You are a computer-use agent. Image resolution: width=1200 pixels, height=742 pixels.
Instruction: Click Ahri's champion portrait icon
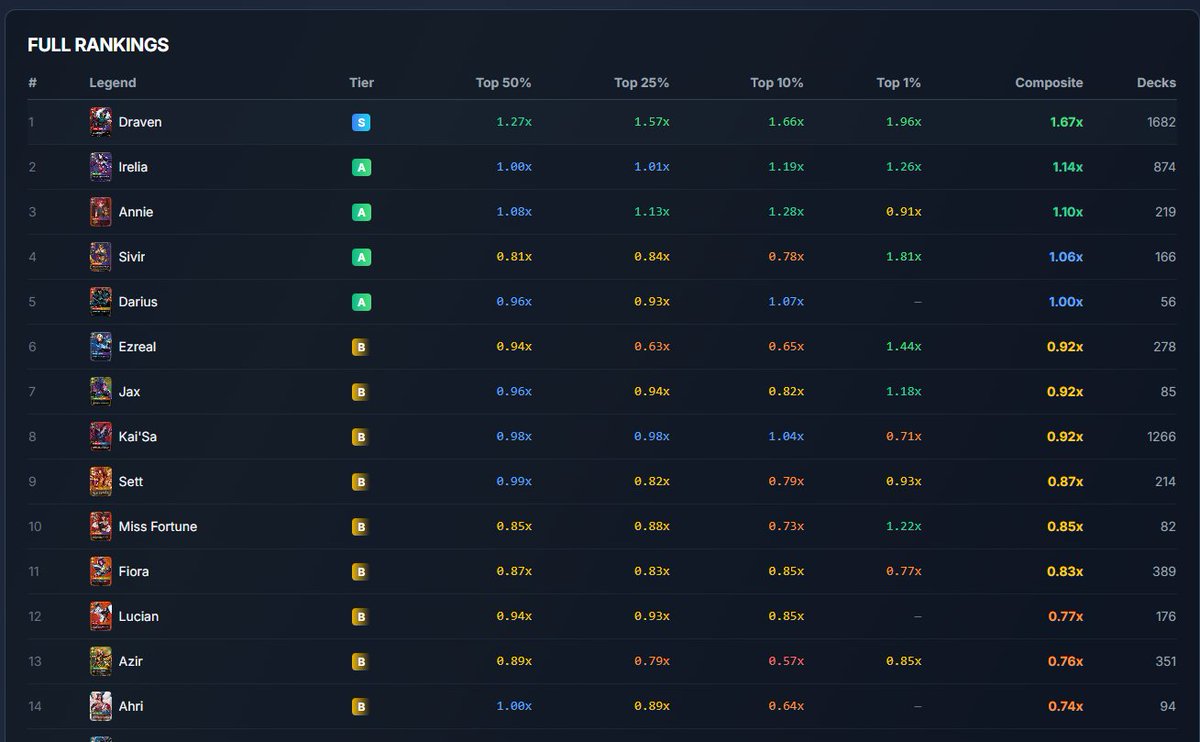coord(100,707)
